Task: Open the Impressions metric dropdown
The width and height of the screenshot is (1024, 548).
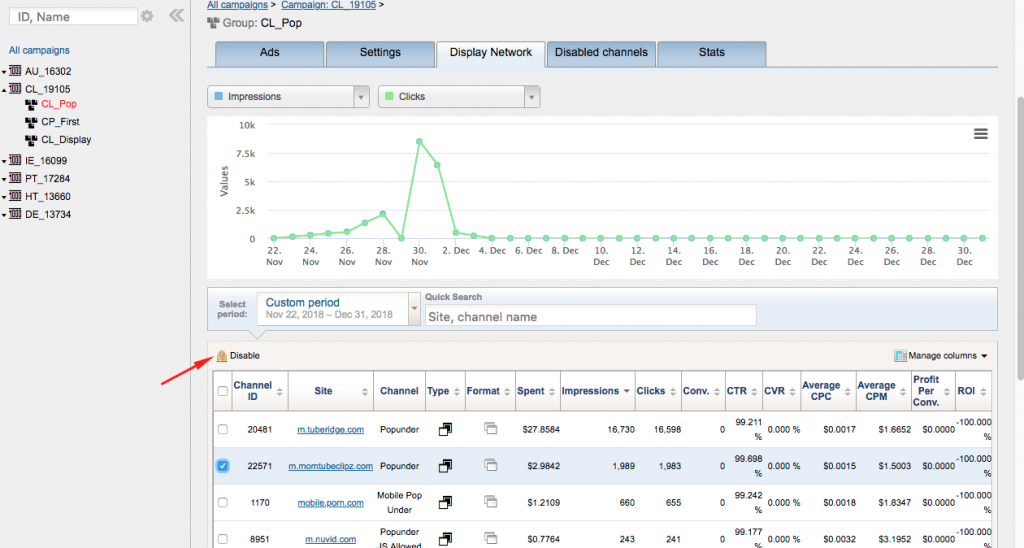Action: (361, 97)
